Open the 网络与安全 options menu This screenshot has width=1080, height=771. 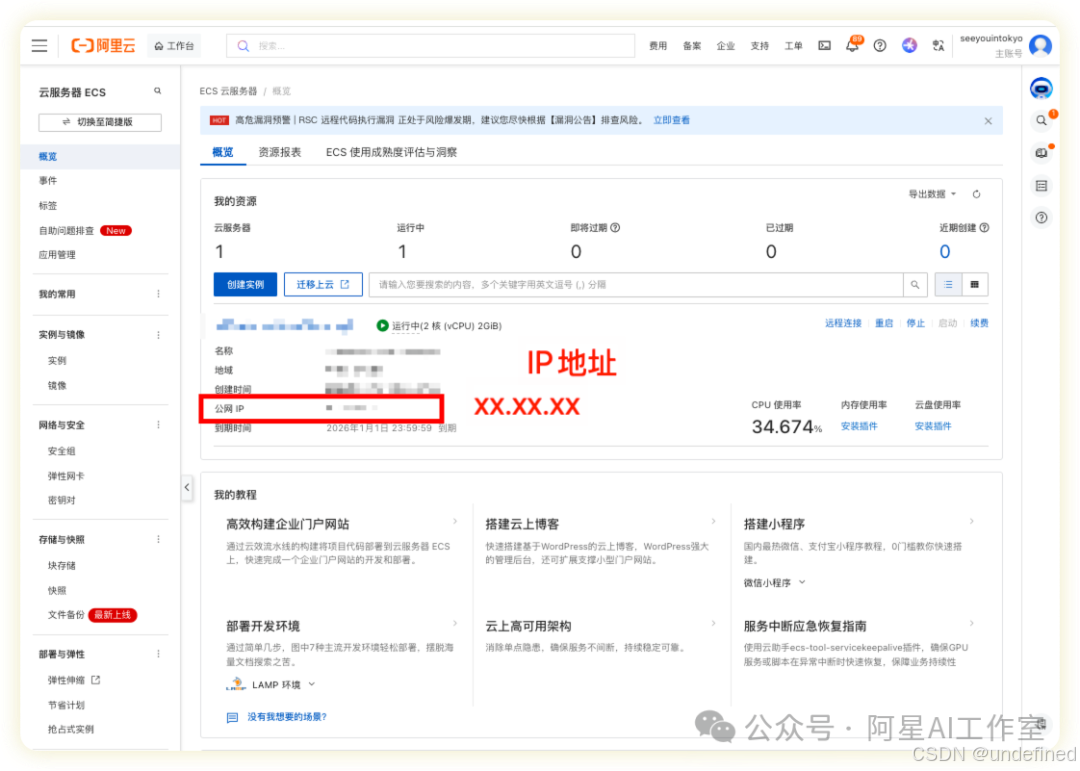pyautogui.click(x=158, y=425)
